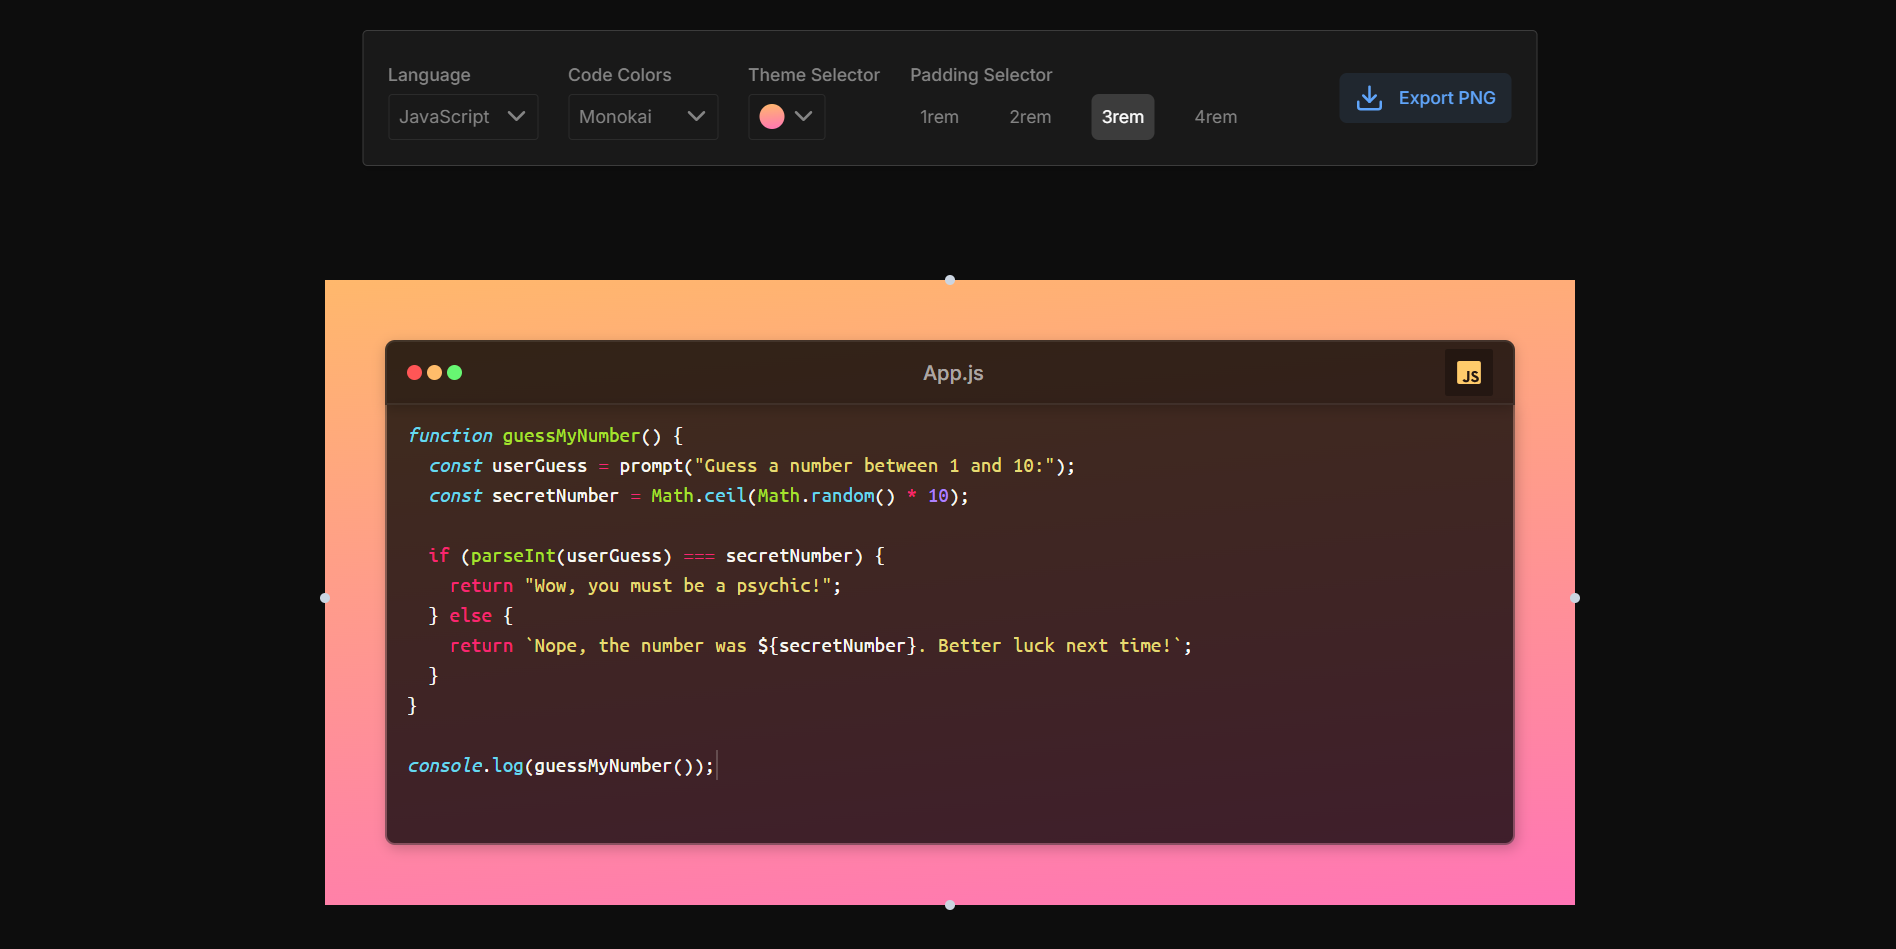Switch padding to 4rem
Screen dimensions: 1896x949
click(1215, 116)
